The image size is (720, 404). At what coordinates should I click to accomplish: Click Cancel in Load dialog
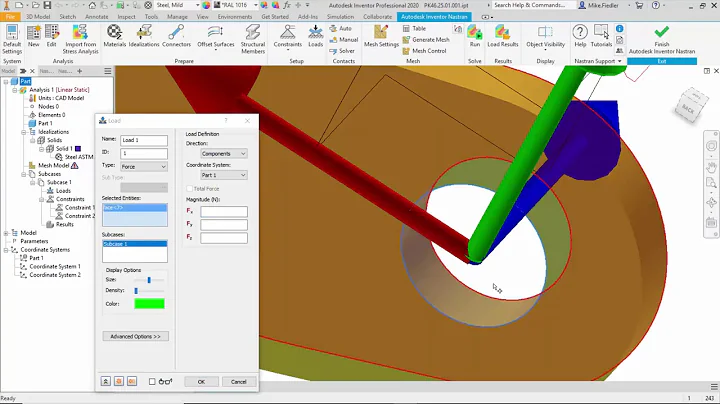(239, 382)
